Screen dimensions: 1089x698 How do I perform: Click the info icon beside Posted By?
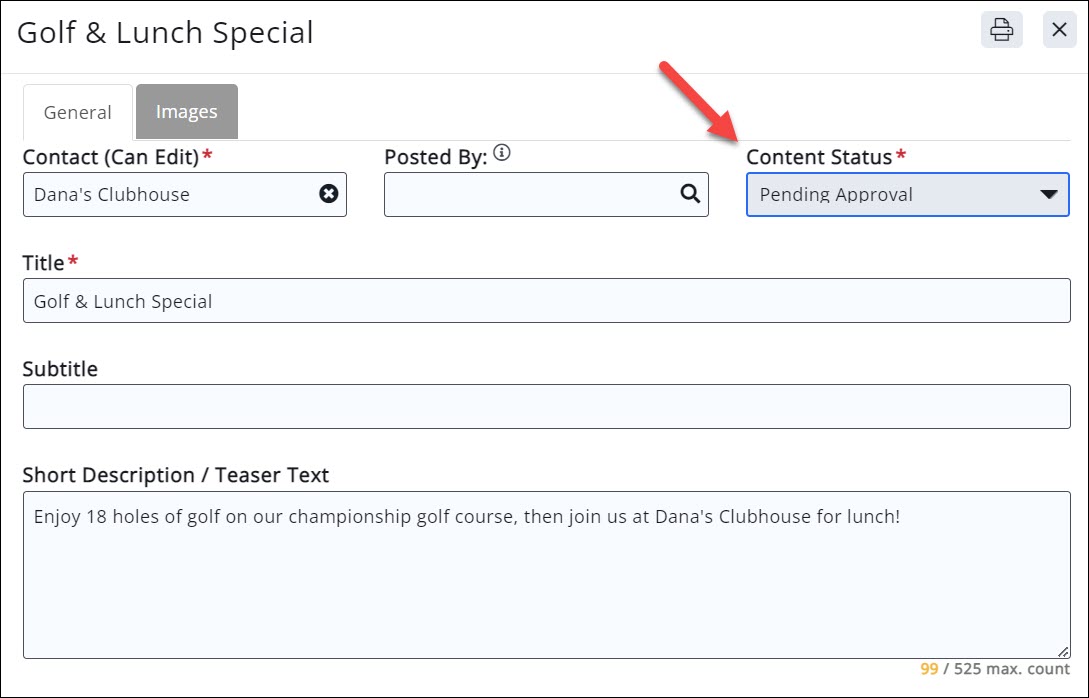(502, 154)
